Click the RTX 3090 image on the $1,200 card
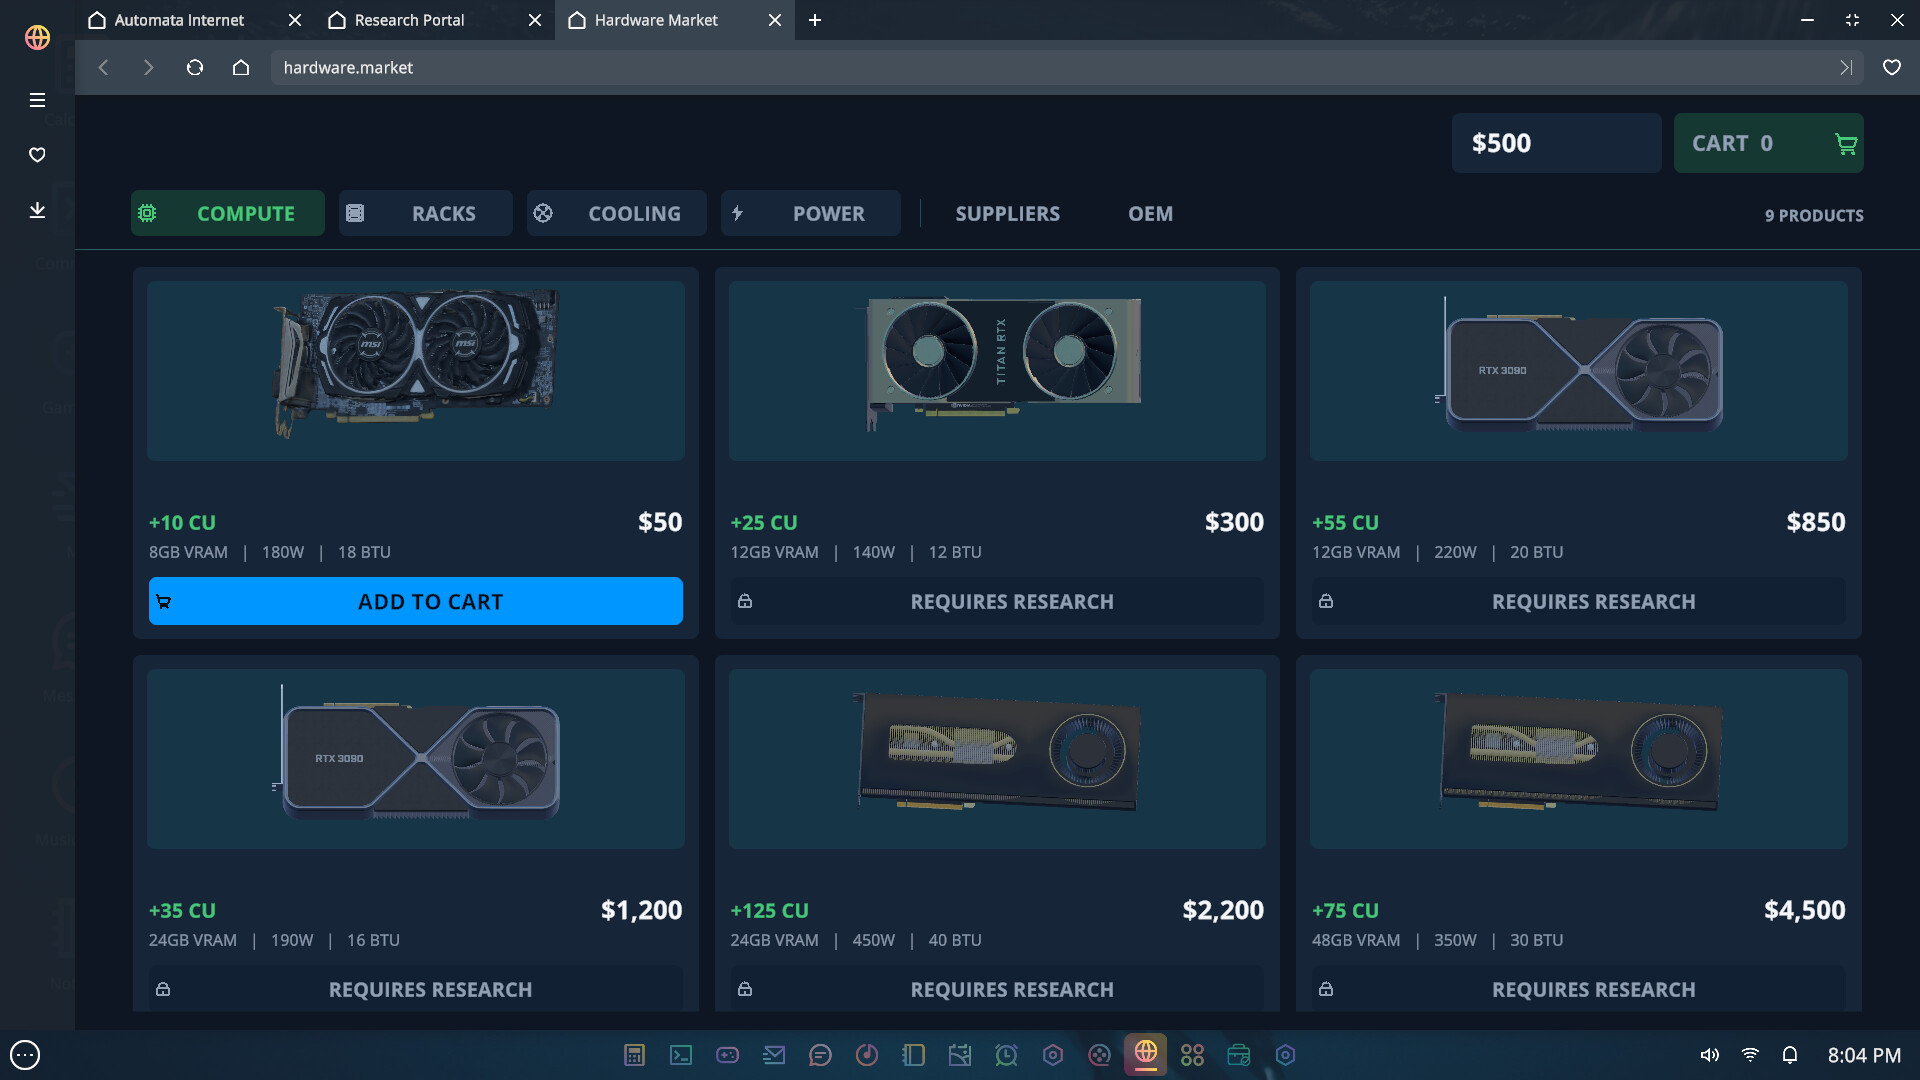The width and height of the screenshot is (1920, 1080). click(416, 759)
